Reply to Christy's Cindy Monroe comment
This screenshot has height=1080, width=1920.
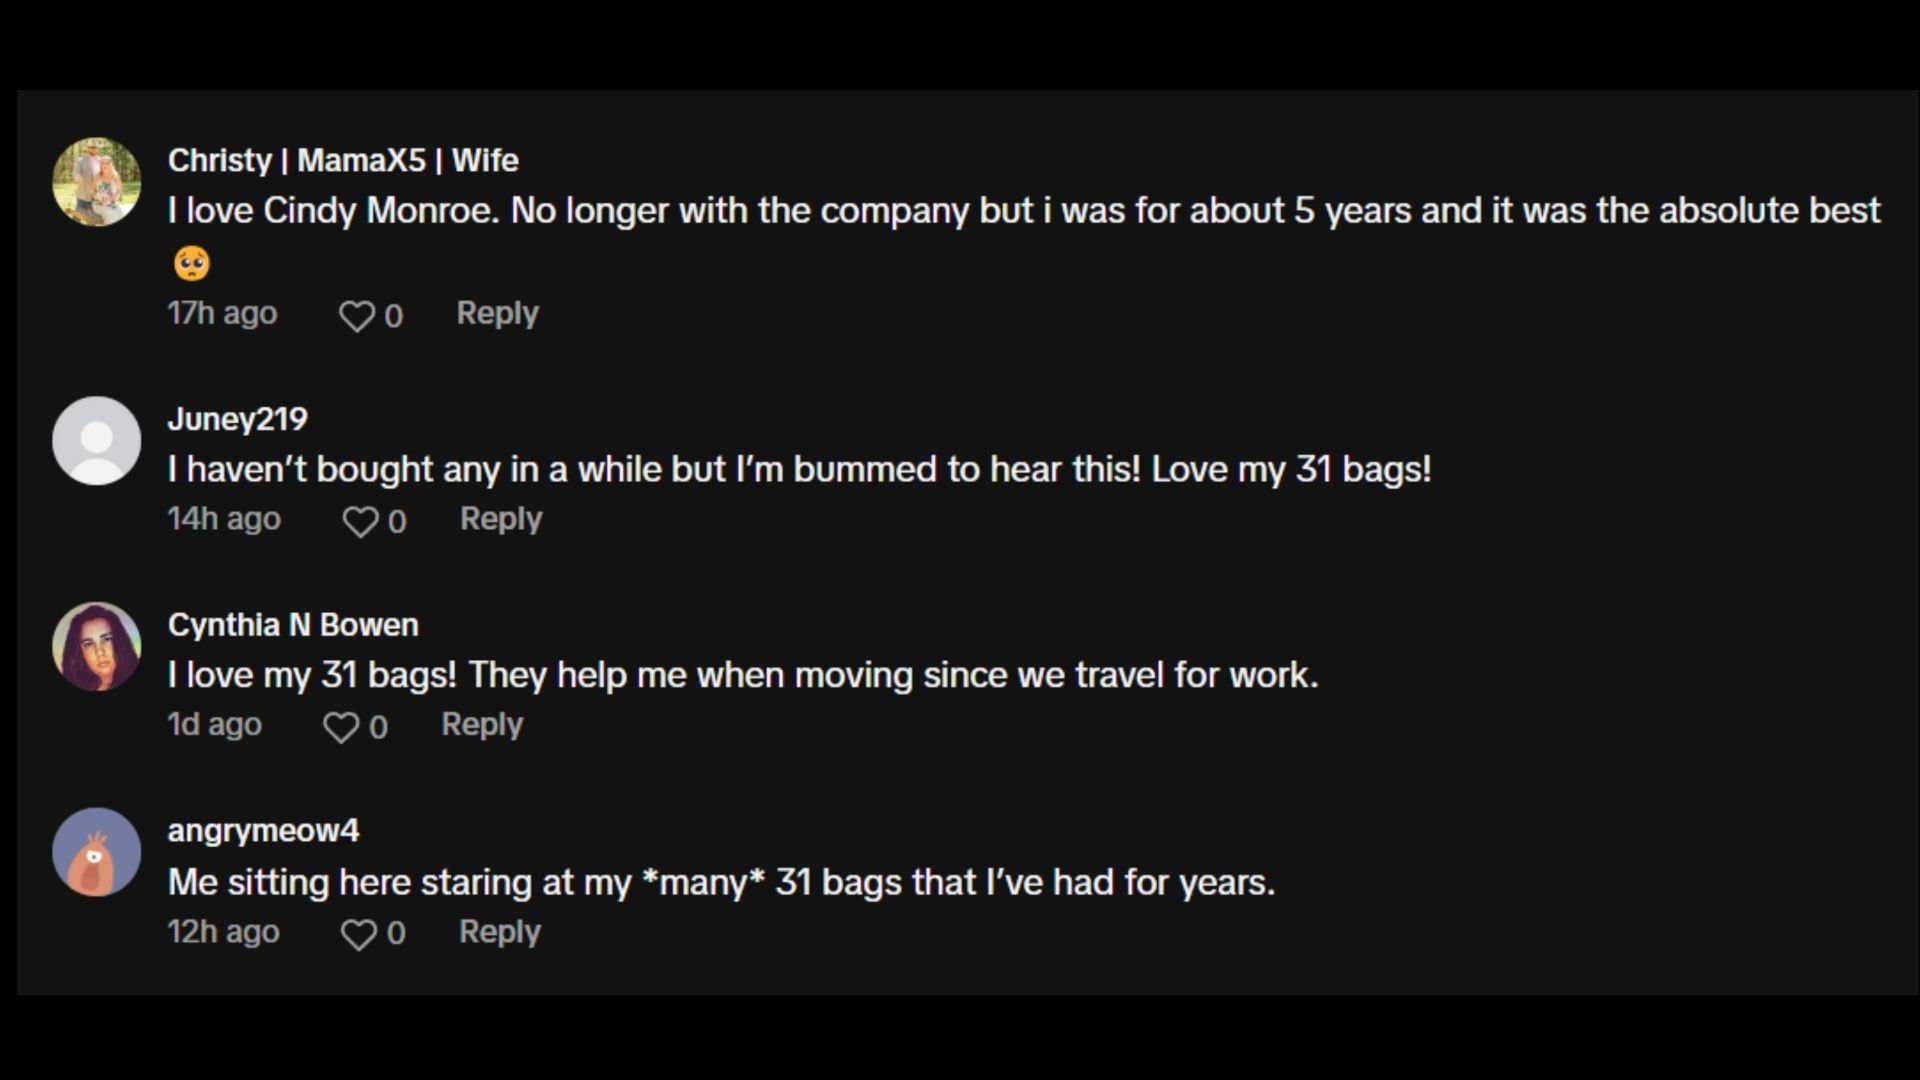point(497,314)
